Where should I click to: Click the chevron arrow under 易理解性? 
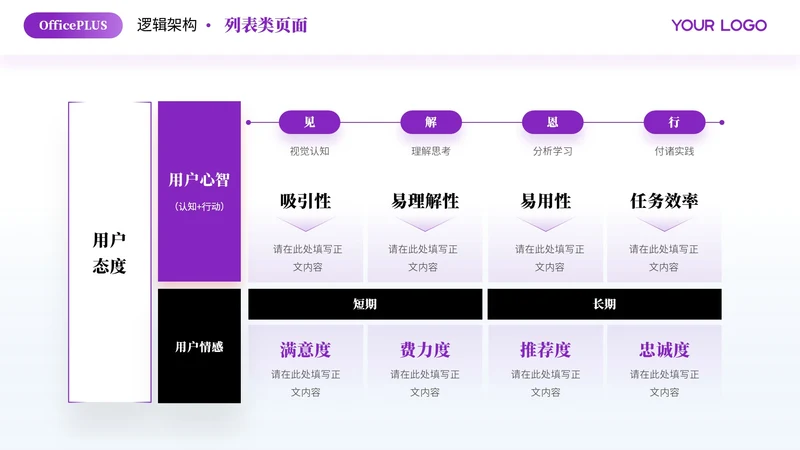tap(424, 224)
